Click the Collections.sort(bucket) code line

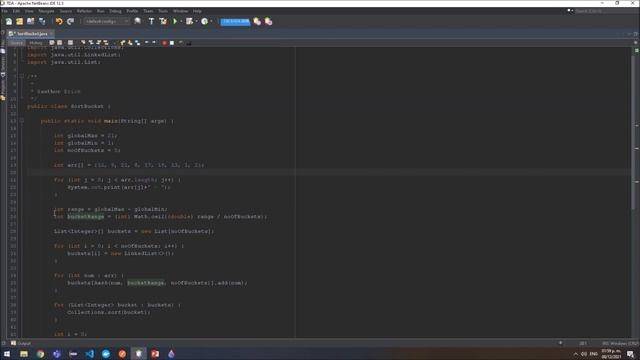(109, 312)
